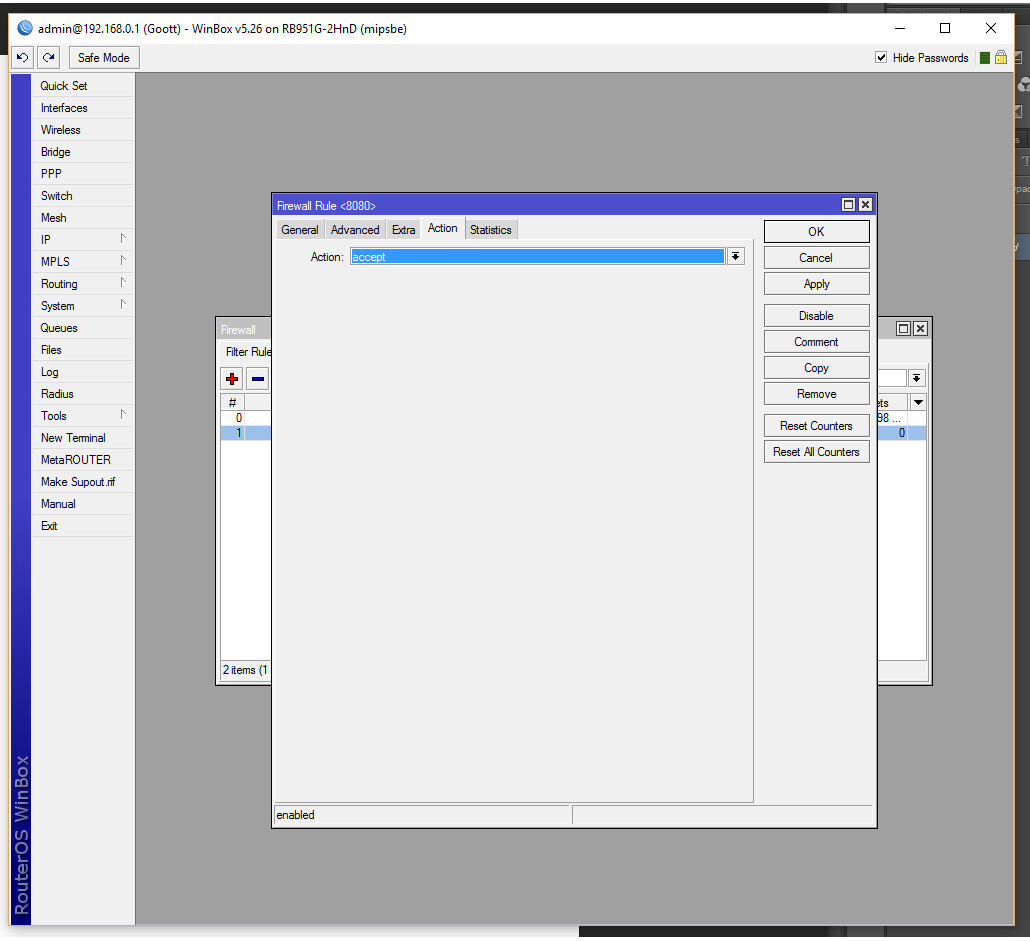
Task: Open Firewall window filter dropdown arrow
Action: 917,378
